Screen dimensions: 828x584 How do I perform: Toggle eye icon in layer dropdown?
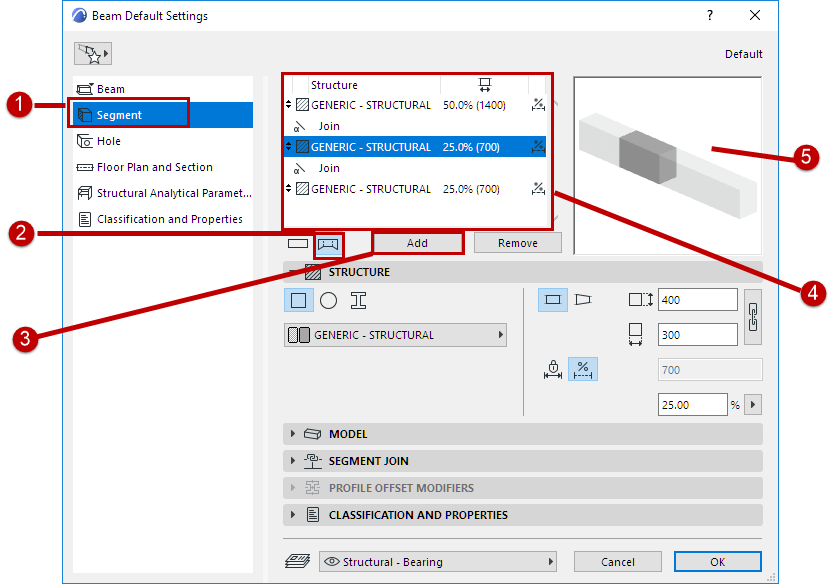[332, 561]
